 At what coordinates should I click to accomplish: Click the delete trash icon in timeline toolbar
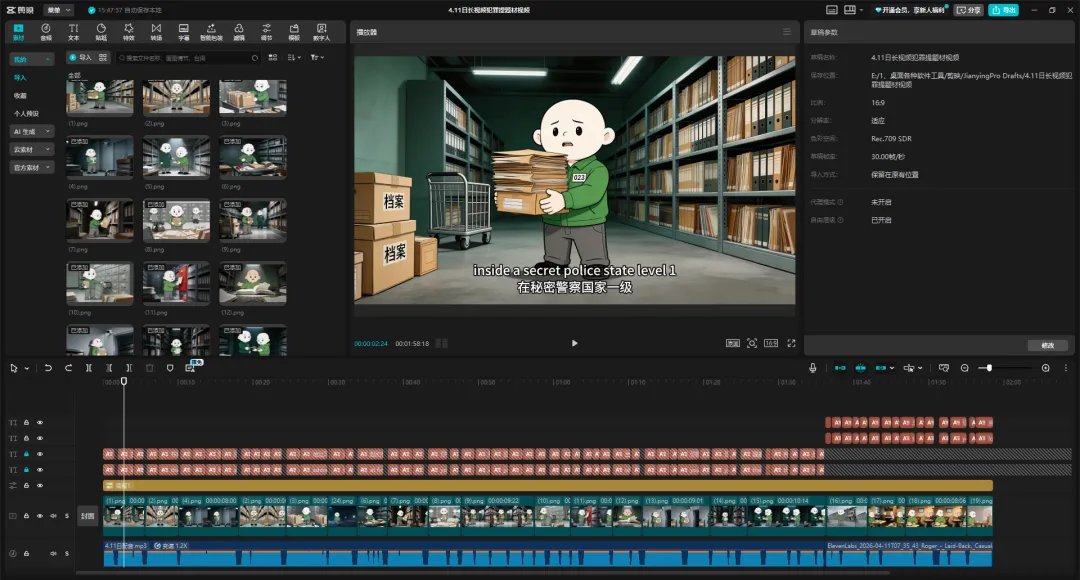(149, 368)
